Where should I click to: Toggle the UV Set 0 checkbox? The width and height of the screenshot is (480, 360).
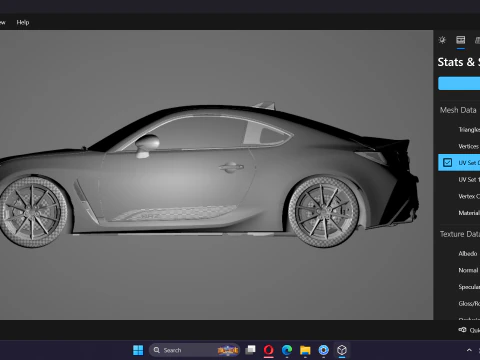(x=447, y=162)
